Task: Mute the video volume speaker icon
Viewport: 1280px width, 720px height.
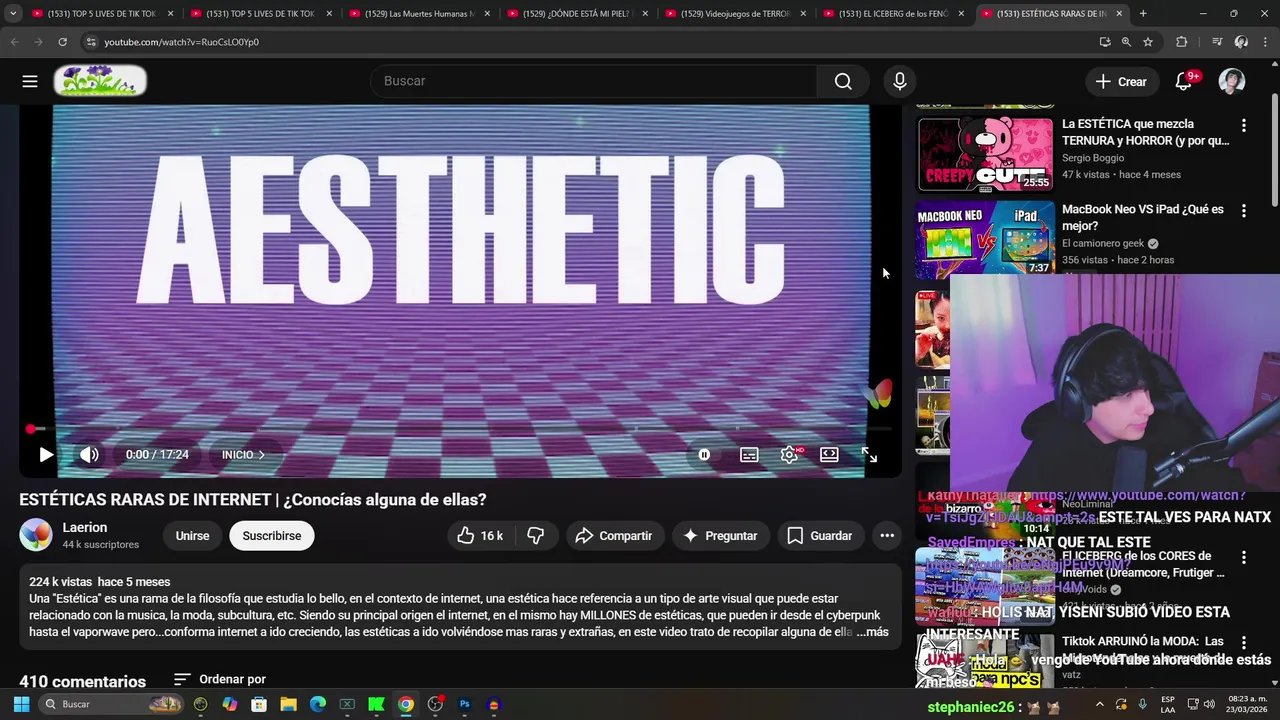Action: tap(89, 455)
